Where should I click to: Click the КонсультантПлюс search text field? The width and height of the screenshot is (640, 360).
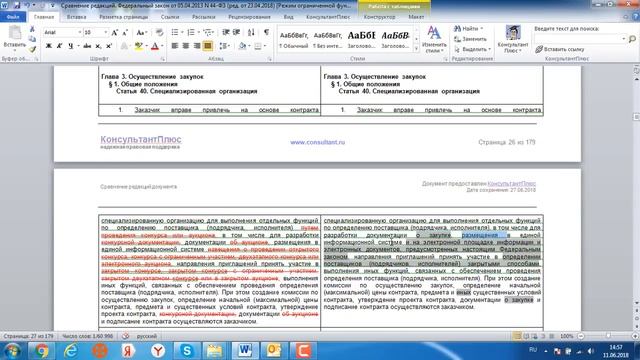tap(580, 39)
